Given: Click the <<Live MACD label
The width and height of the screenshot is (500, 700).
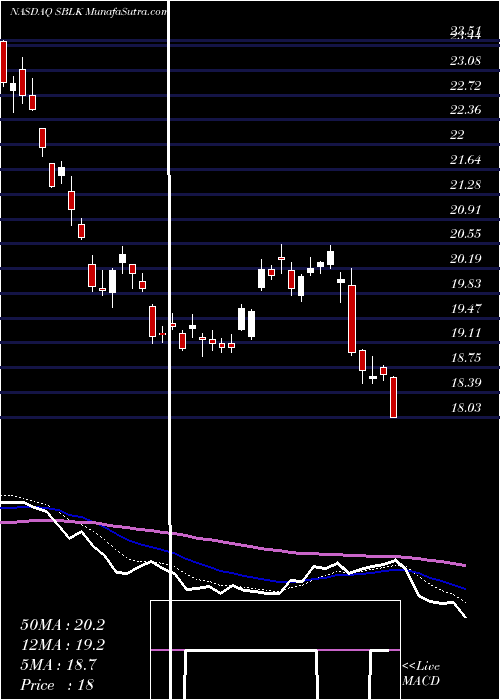Looking at the screenshot, I should [421, 673].
